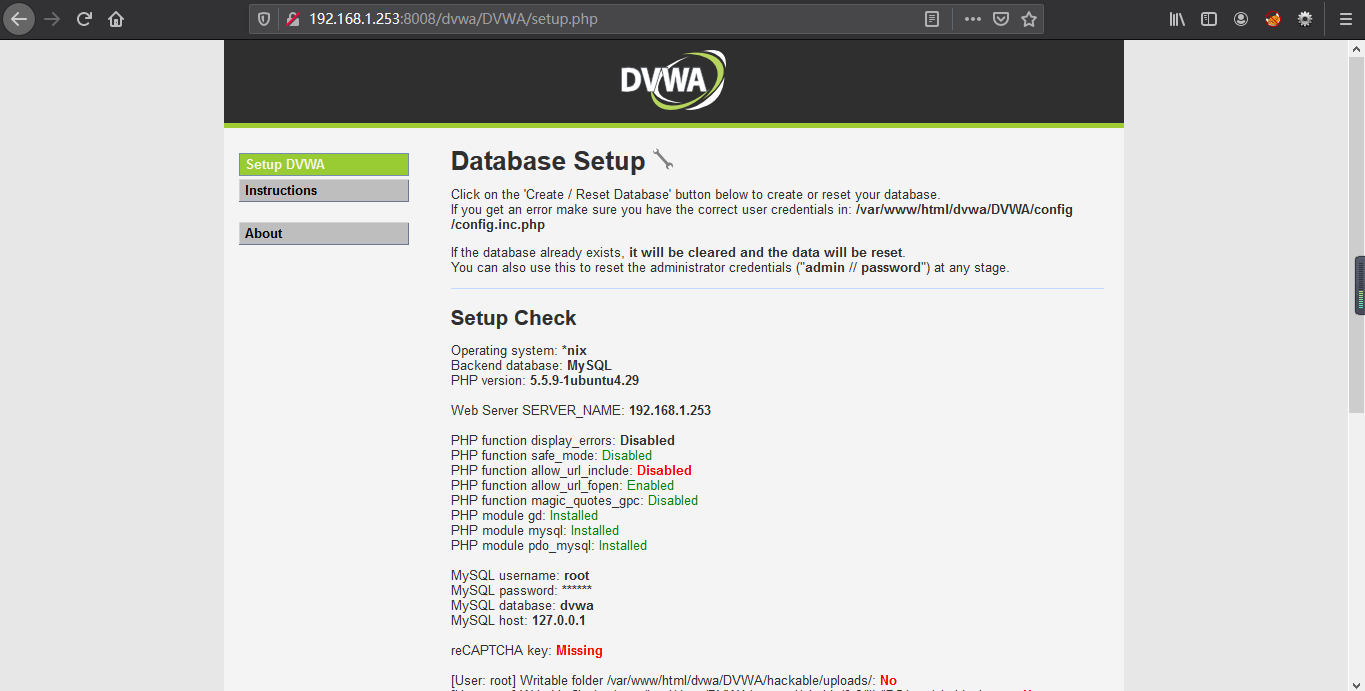Viewport: 1365px width, 691px height.
Task: Save the page to Pocket
Action: [x=1000, y=18]
